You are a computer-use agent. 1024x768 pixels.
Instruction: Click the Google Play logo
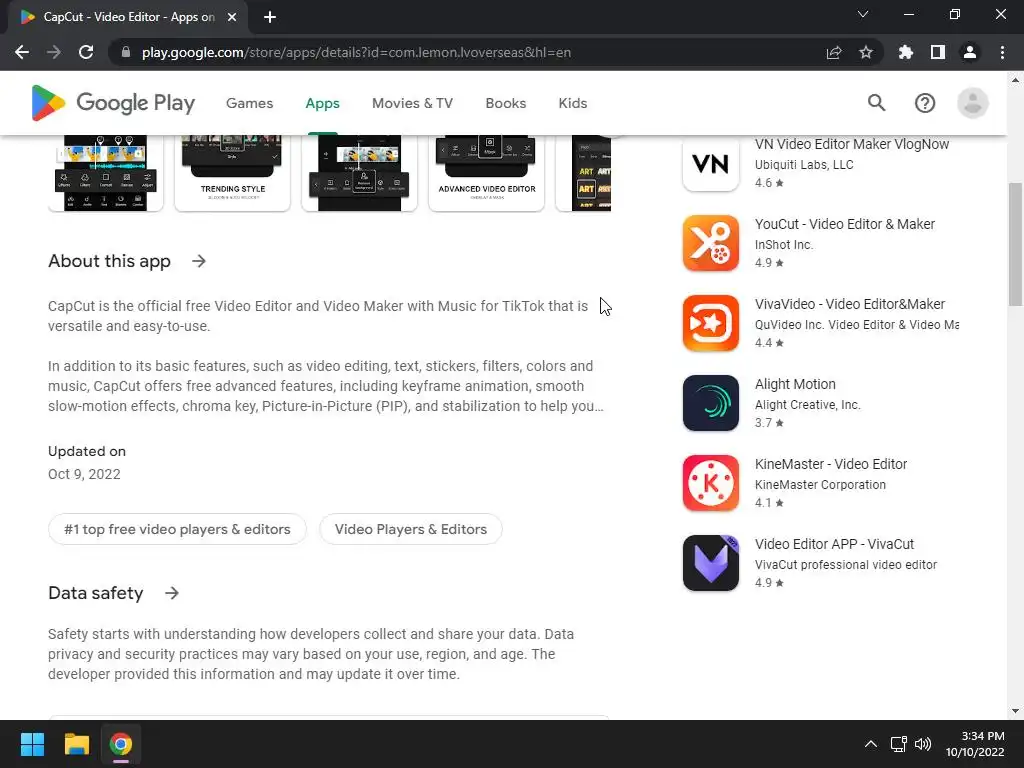(113, 103)
